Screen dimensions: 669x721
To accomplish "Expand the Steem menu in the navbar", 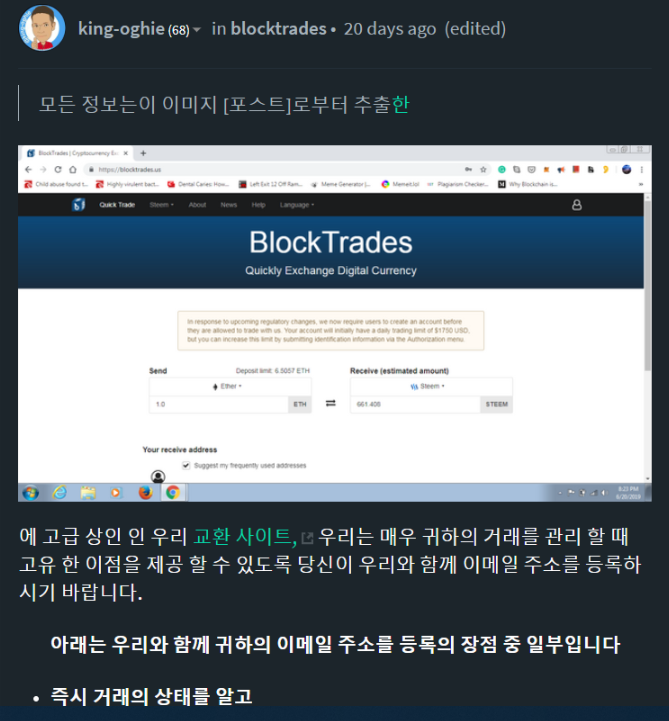I will (161, 205).
